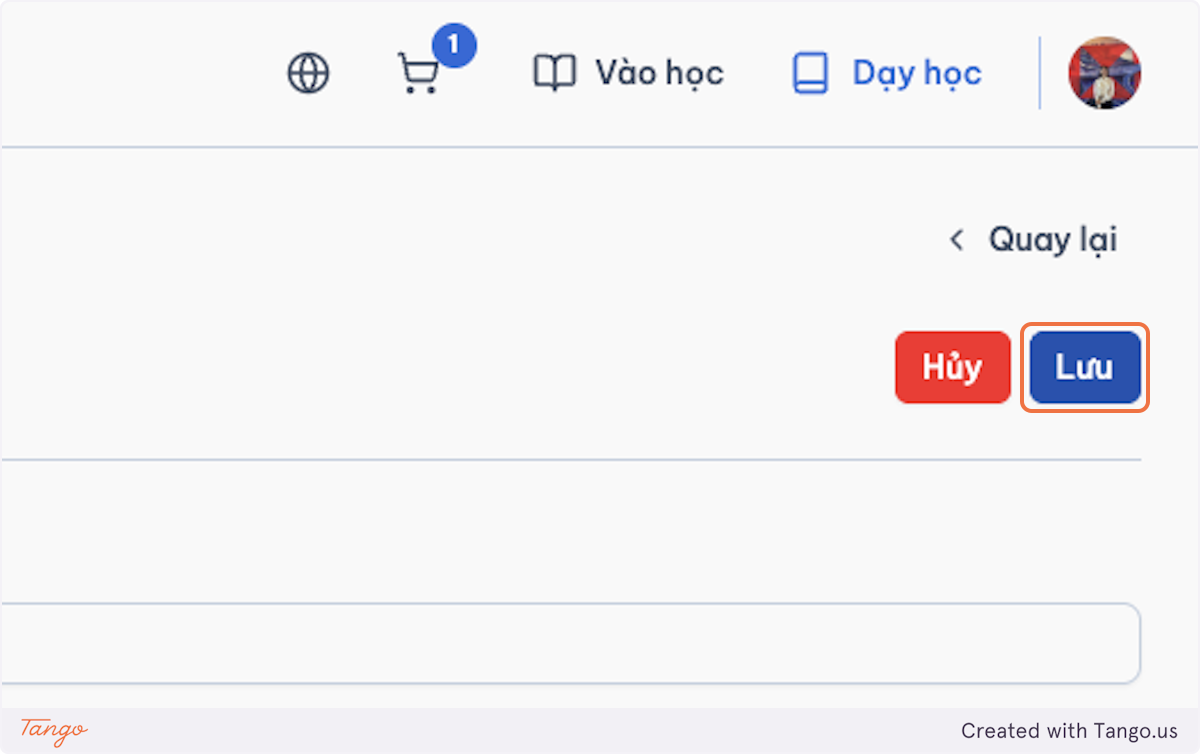Open the shopping cart icon

(x=417, y=74)
